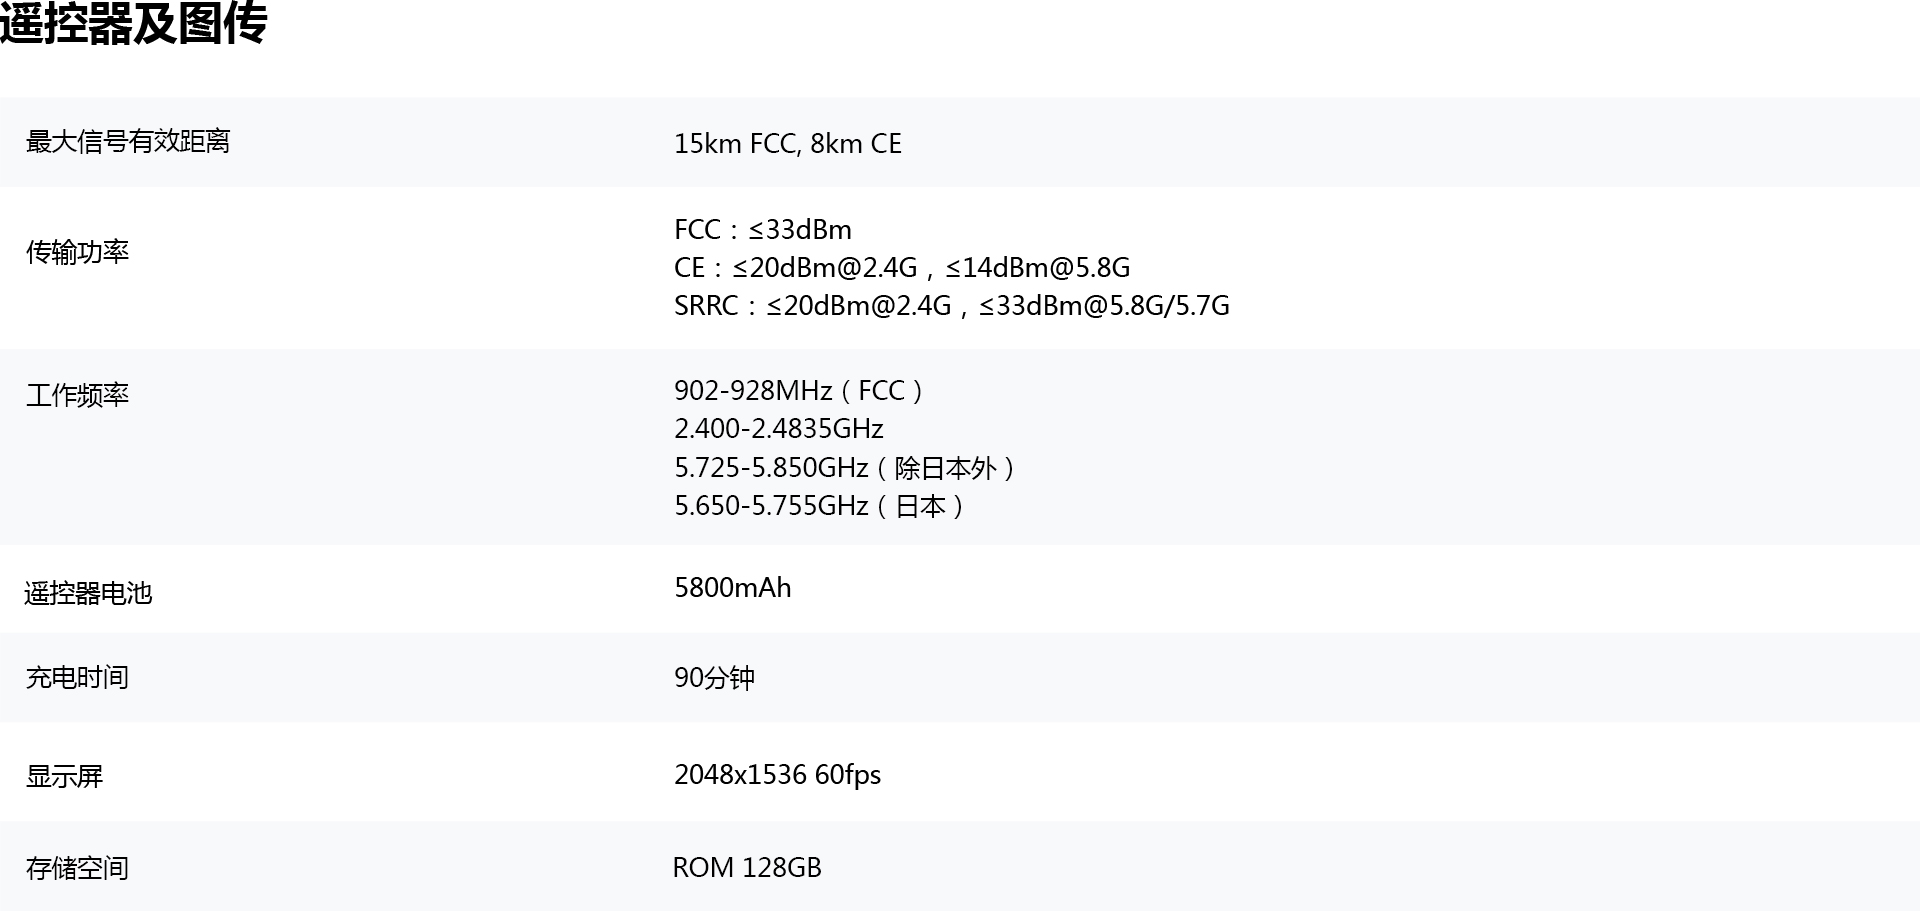This screenshot has height=911, width=1920.
Task: Click the 15km FCC, 8km CE value
Action: [x=788, y=144]
